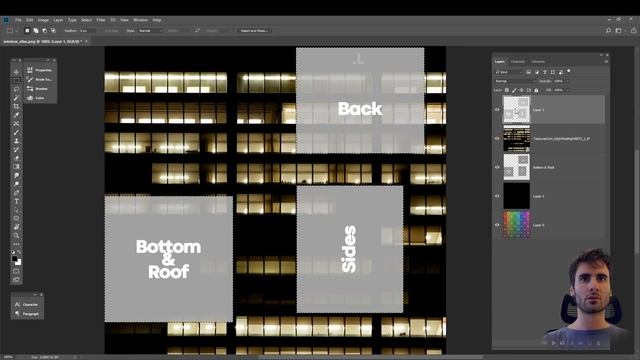Click the Subtract from Selection icon

[x=44, y=31]
